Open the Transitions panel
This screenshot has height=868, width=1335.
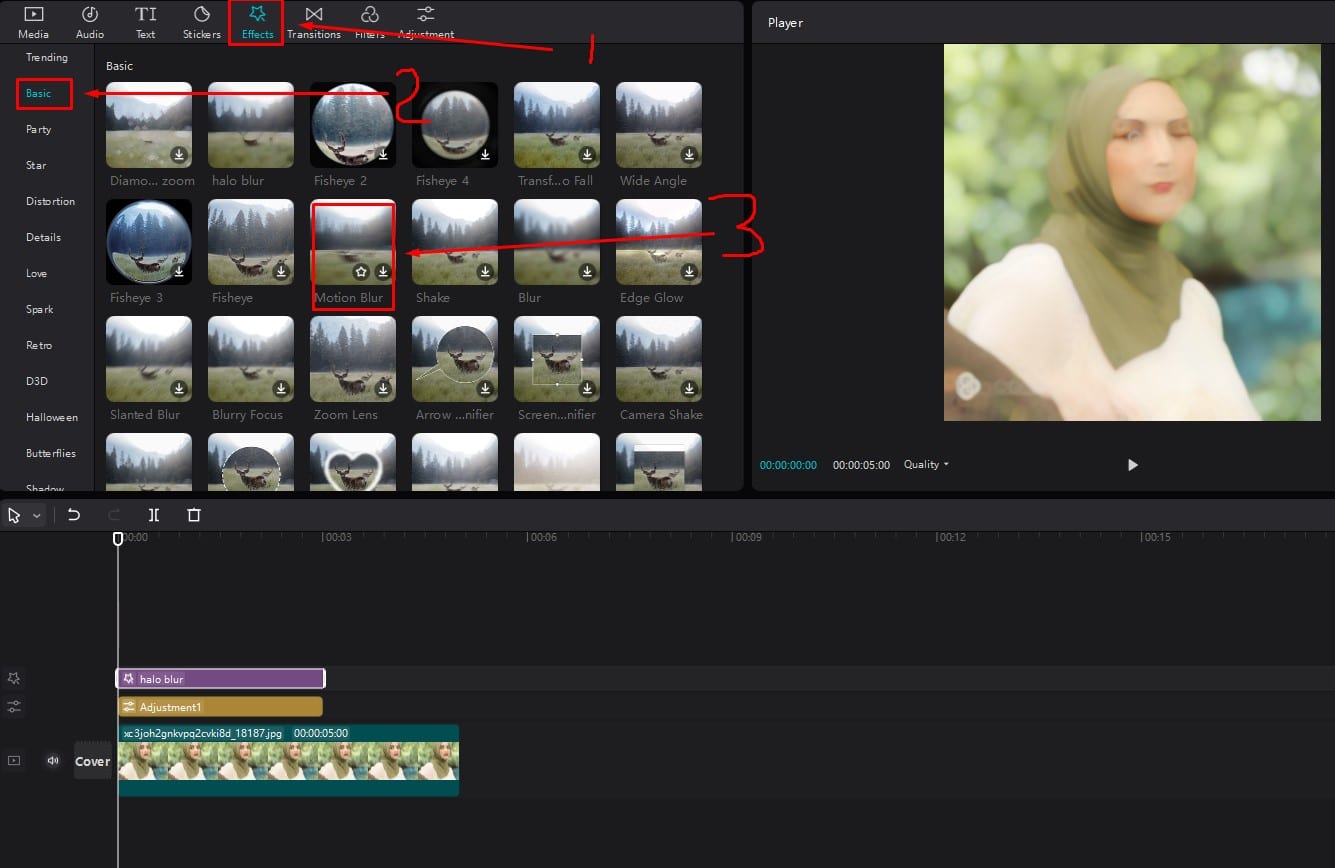click(x=313, y=21)
